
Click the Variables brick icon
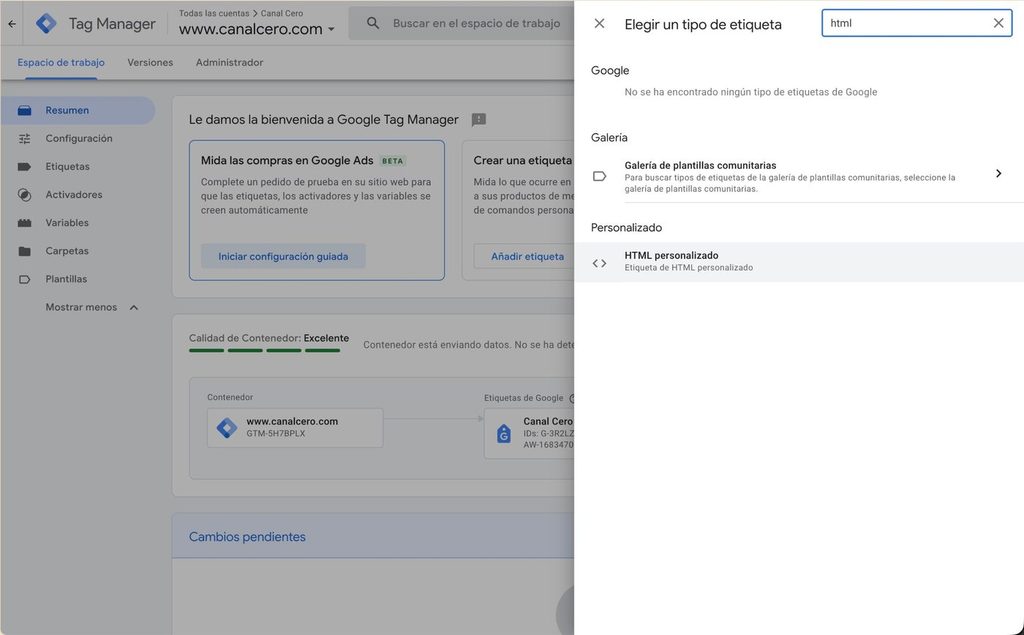[x=24, y=223]
